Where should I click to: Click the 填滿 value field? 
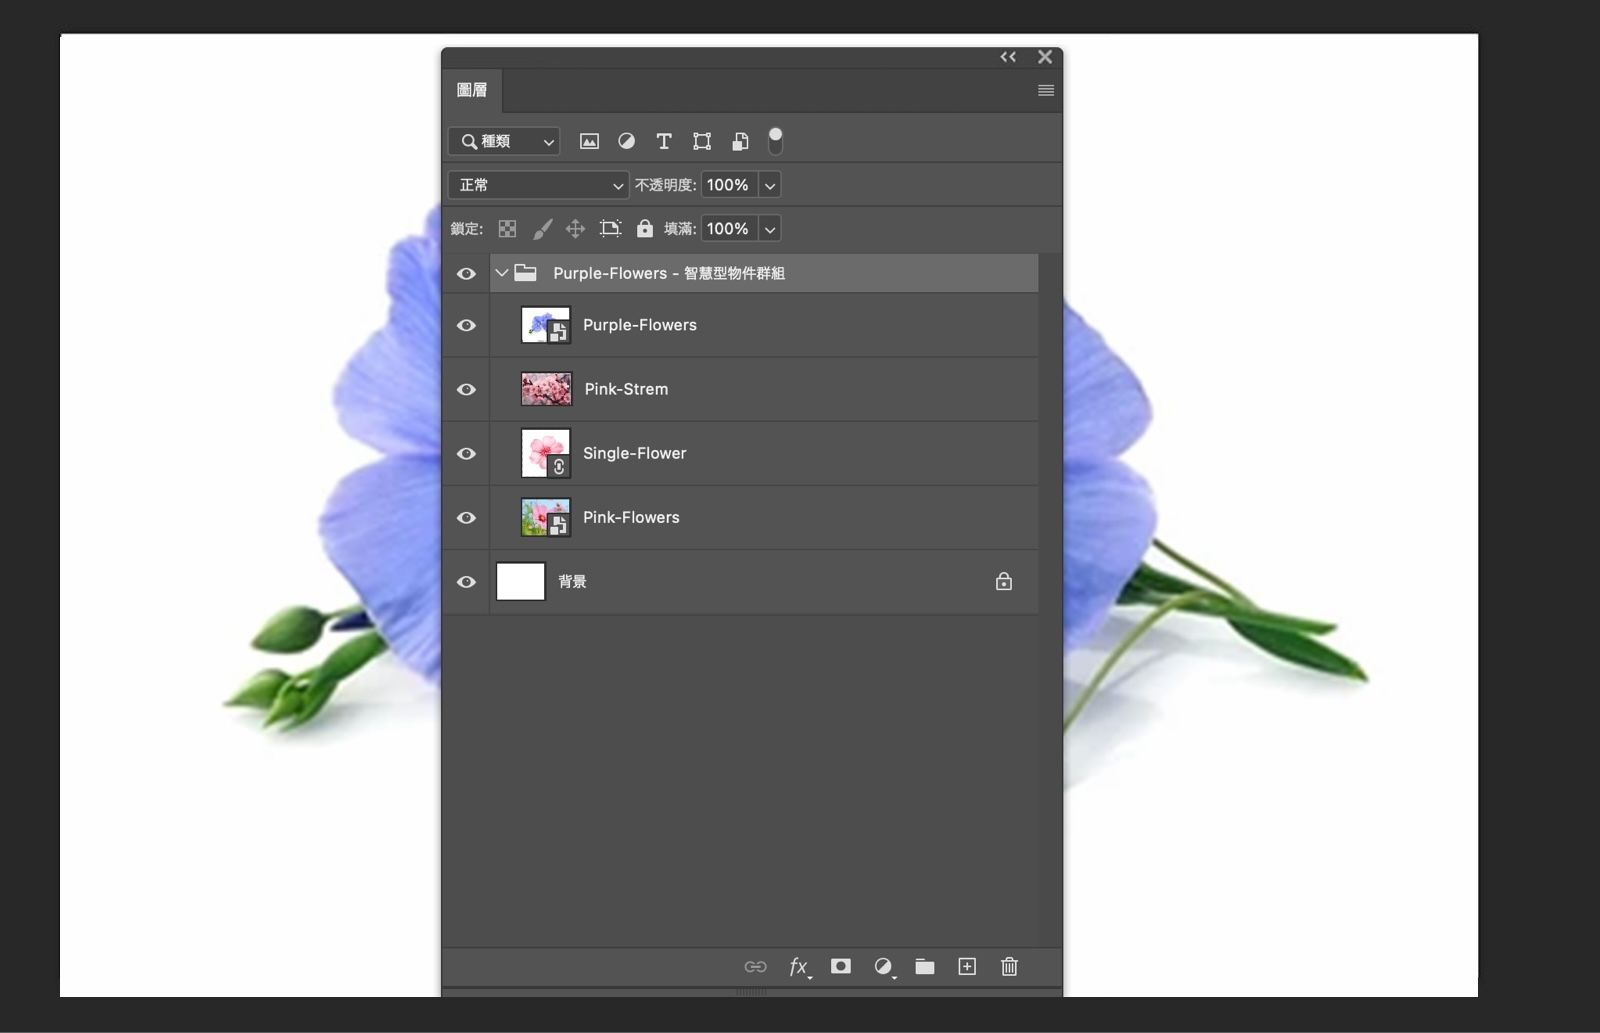(729, 229)
